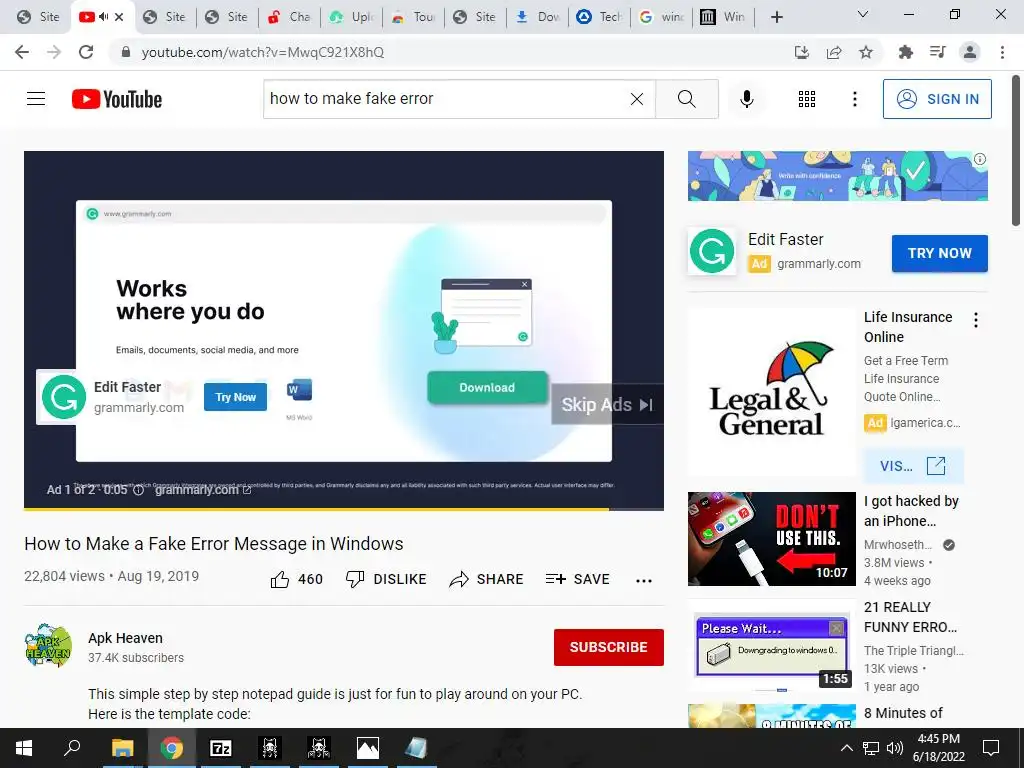Open Apk Heaven channel avatar
The image size is (1024, 768).
point(48,645)
